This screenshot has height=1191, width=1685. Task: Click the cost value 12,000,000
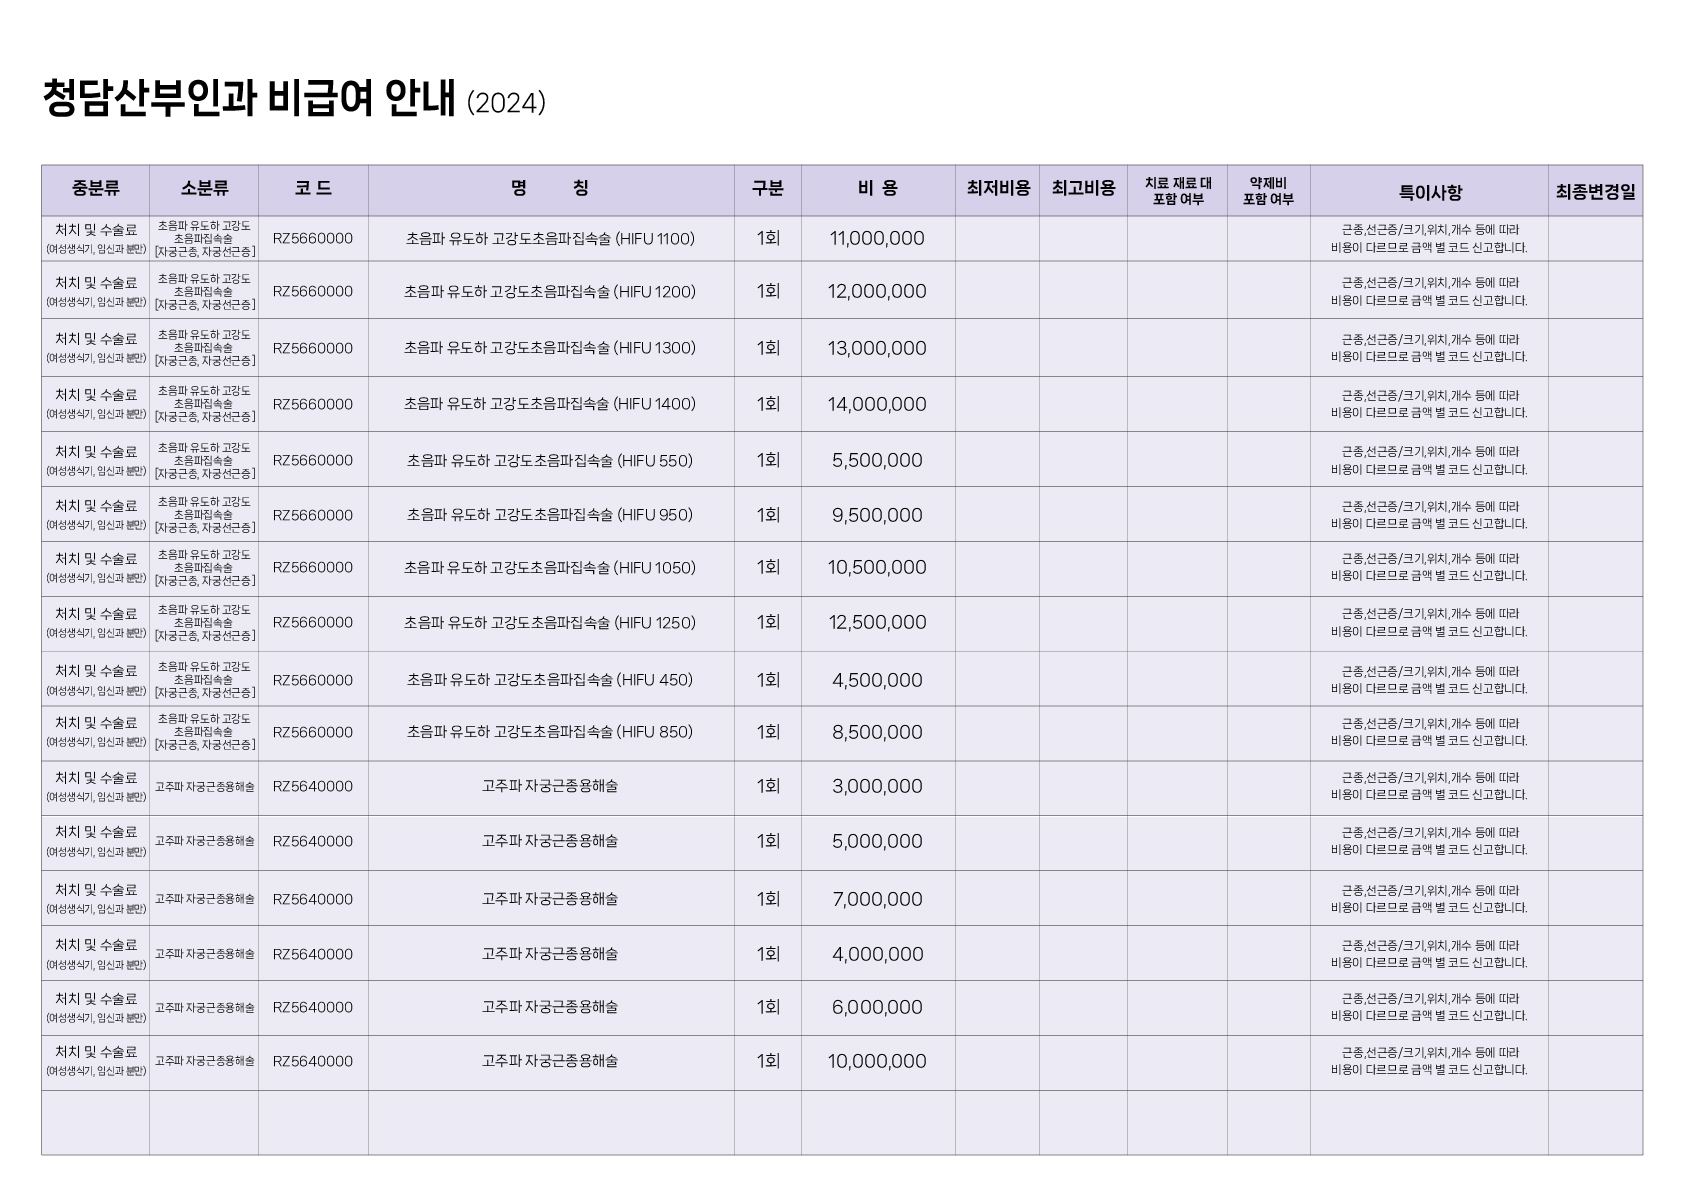click(877, 291)
